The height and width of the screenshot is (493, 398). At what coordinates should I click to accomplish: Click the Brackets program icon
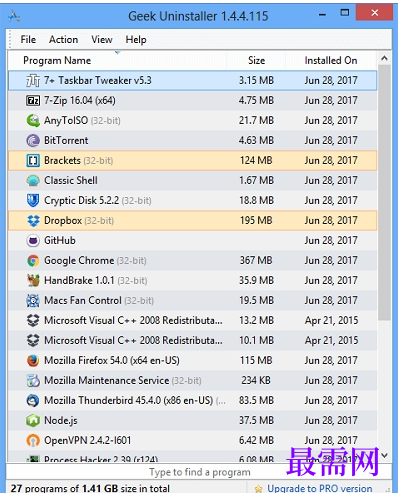coord(33,160)
